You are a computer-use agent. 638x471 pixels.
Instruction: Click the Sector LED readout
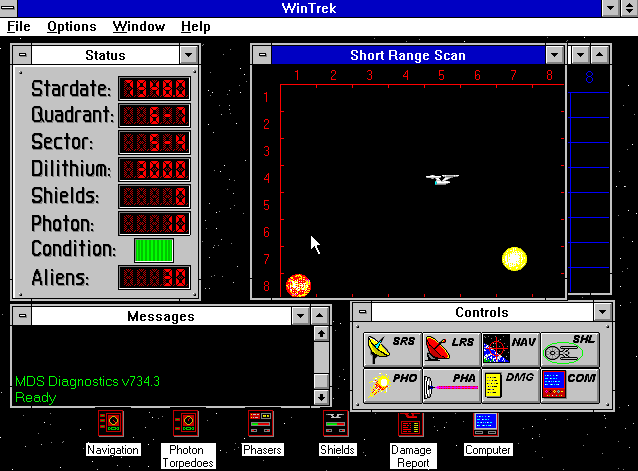point(154,142)
